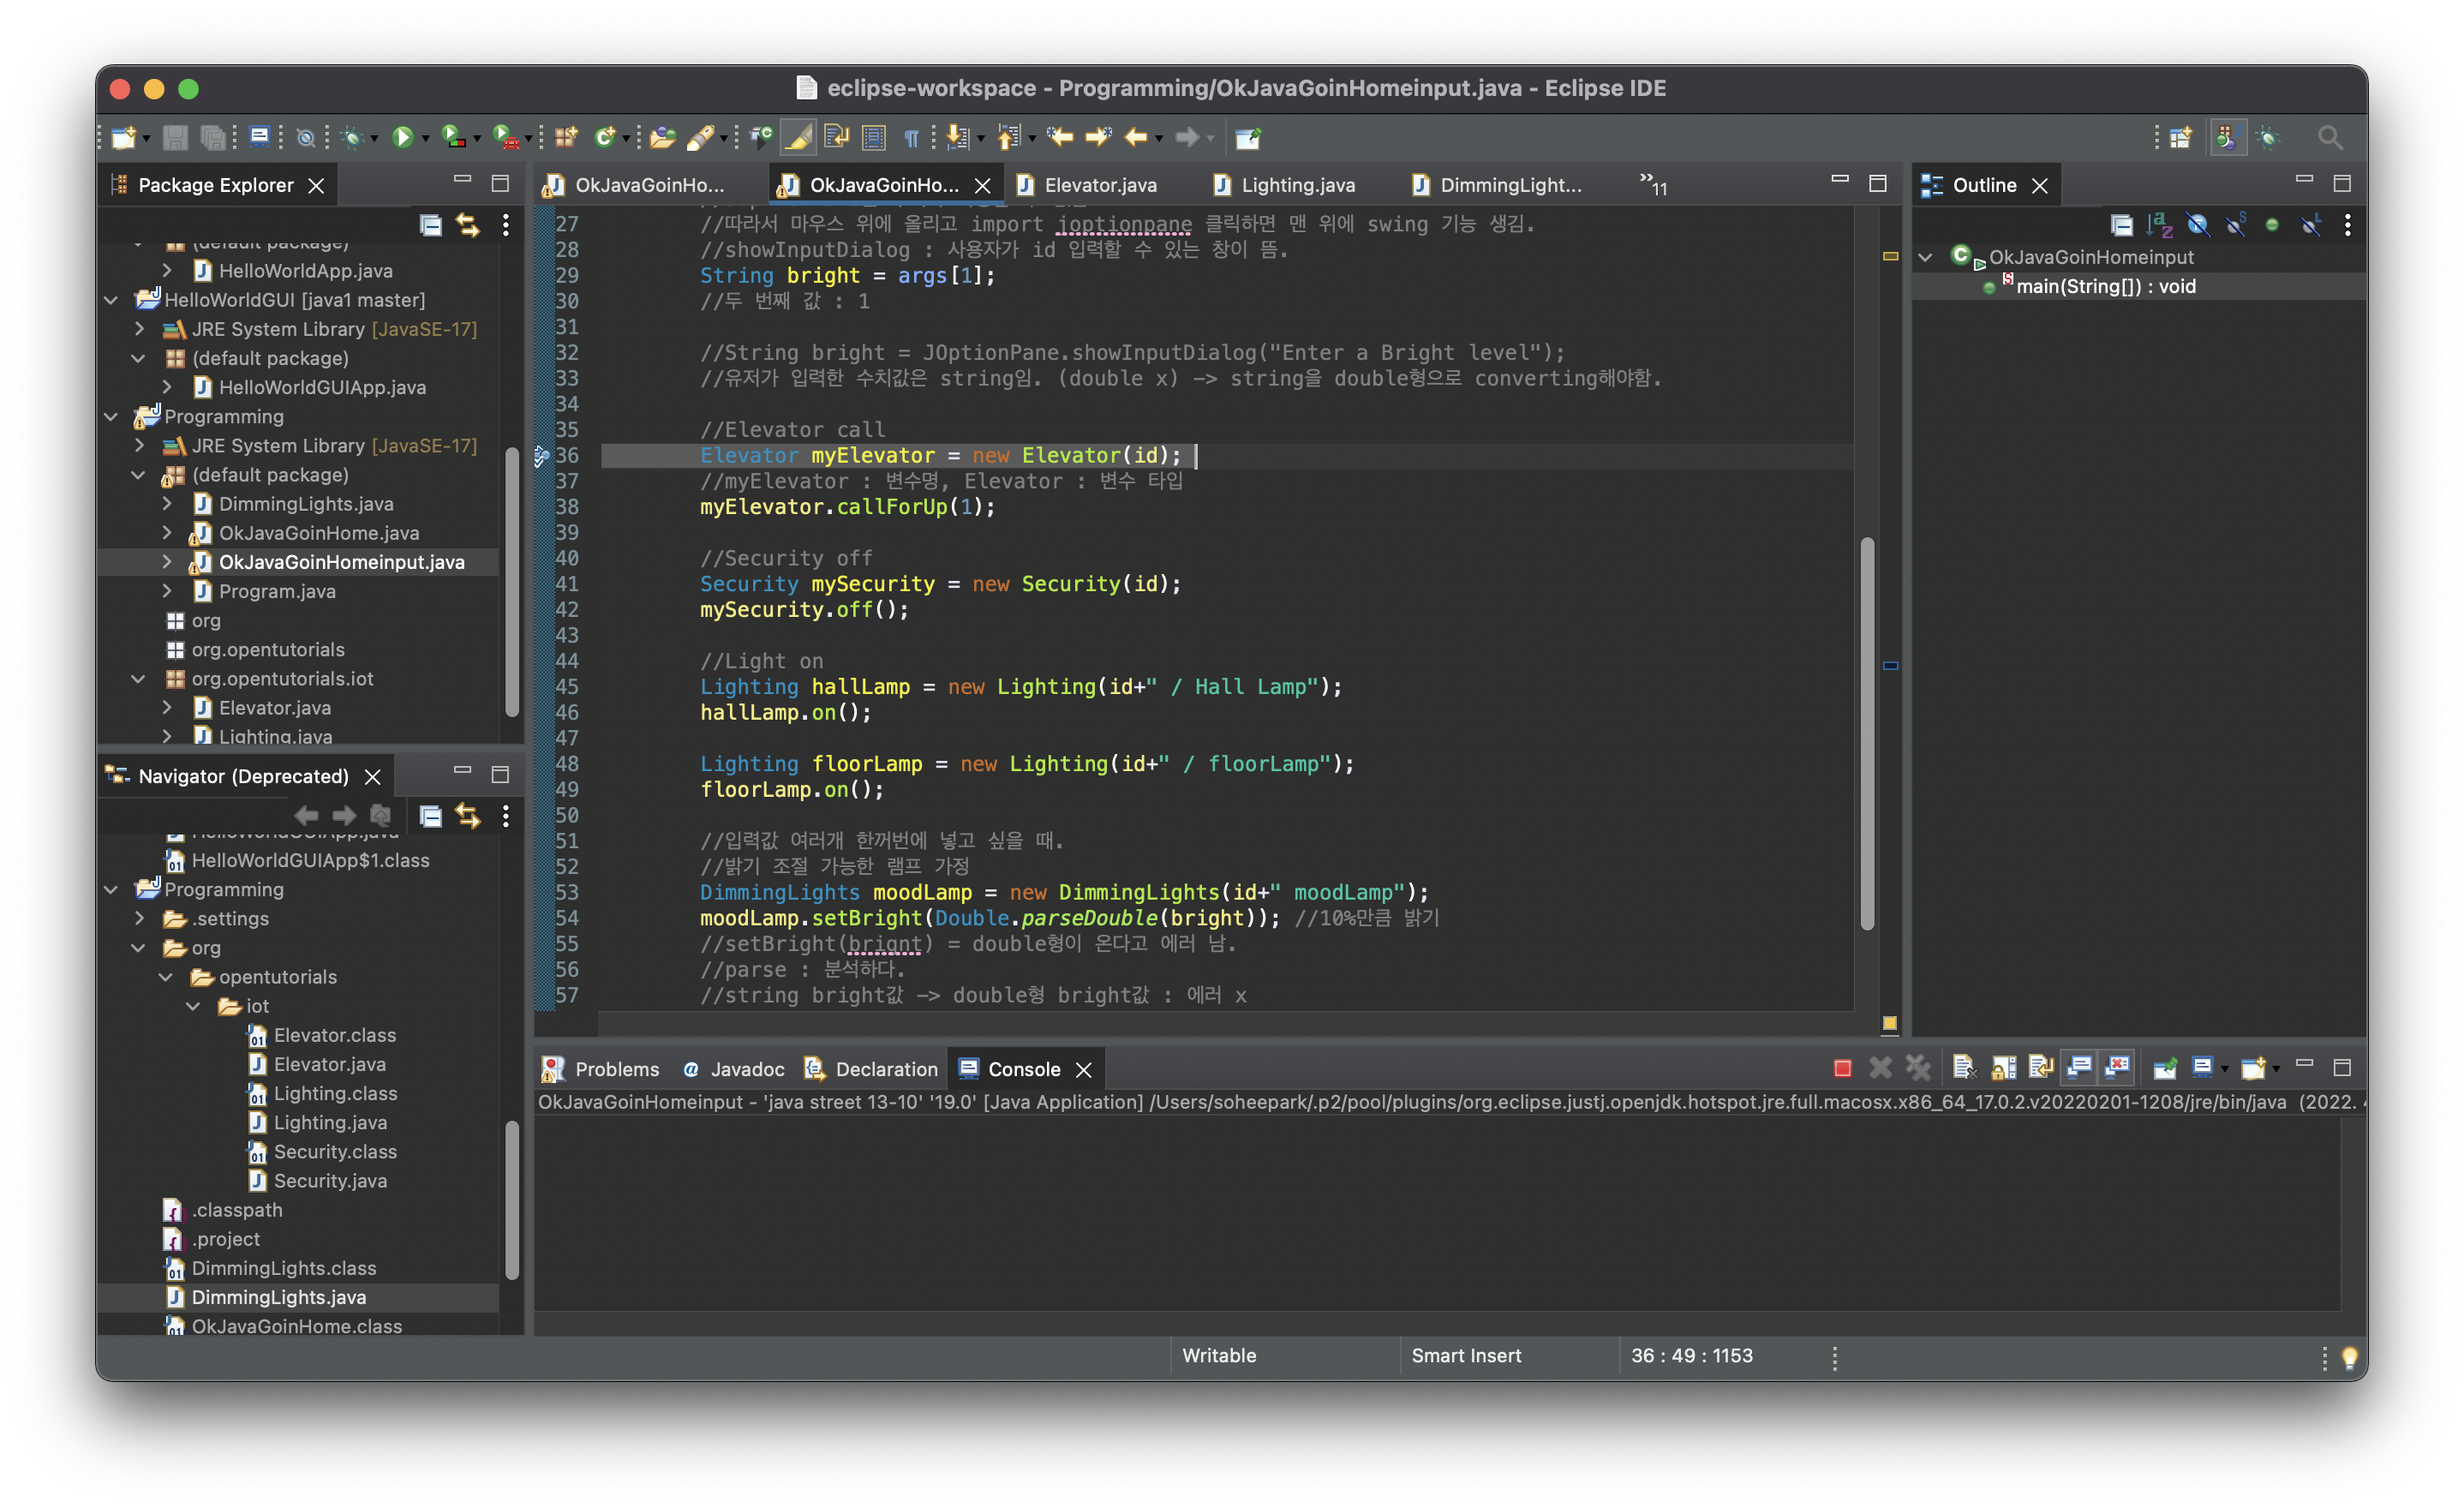This screenshot has width=2464, height=1508.
Task: Collapse all in Package Explorer
Action: pyautogui.click(x=431, y=225)
